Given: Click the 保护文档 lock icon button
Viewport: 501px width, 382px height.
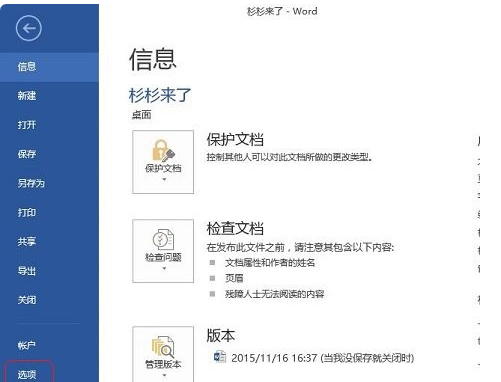Looking at the screenshot, I should (x=163, y=162).
